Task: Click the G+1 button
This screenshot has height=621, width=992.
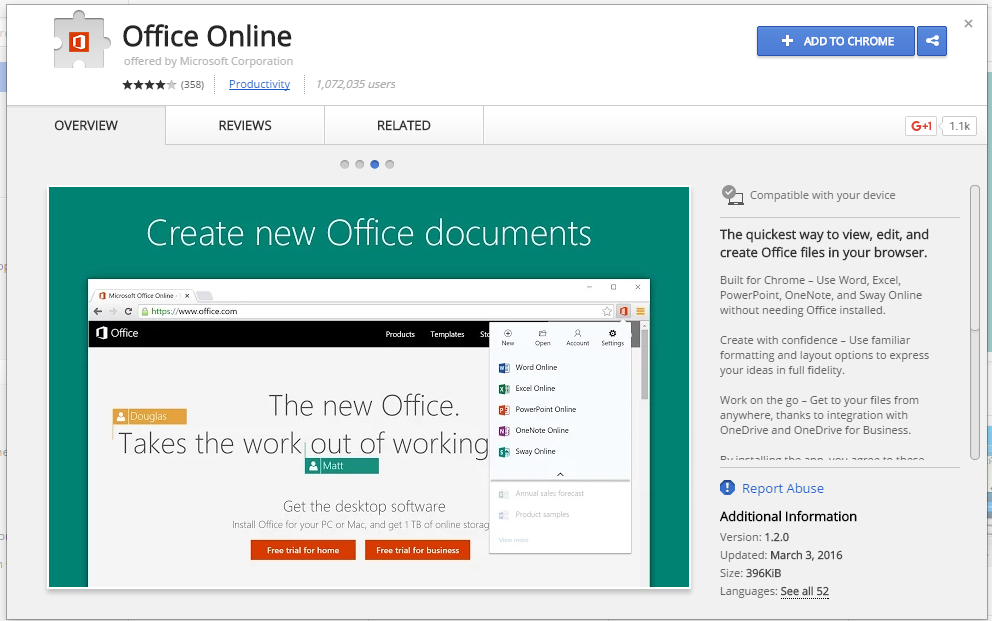Action: click(921, 126)
